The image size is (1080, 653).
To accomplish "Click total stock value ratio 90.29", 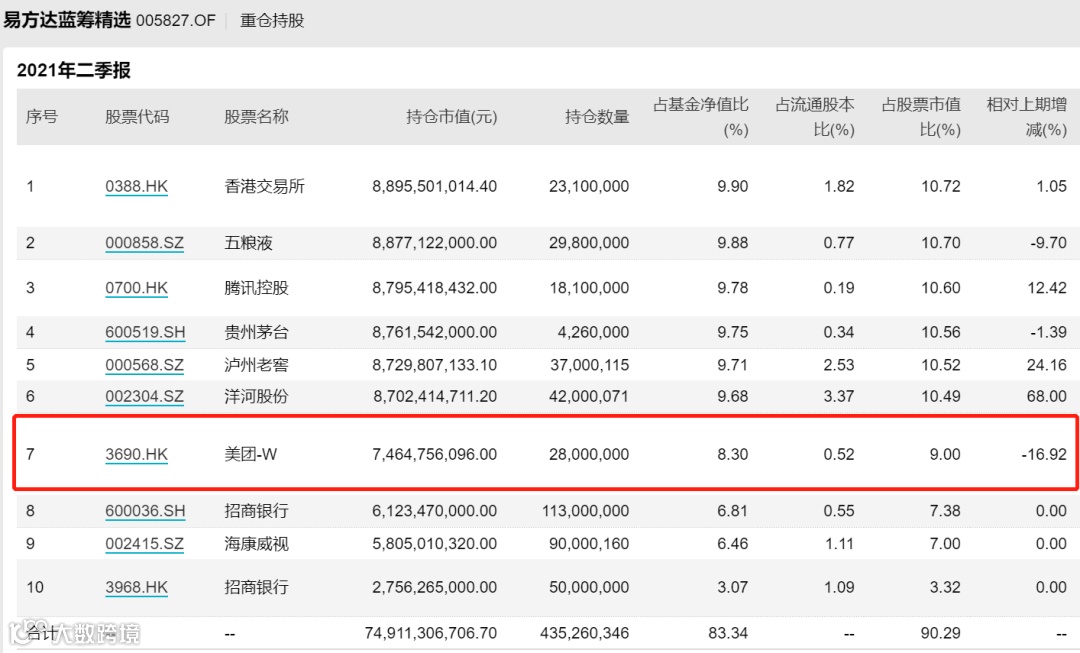I will pos(941,632).
